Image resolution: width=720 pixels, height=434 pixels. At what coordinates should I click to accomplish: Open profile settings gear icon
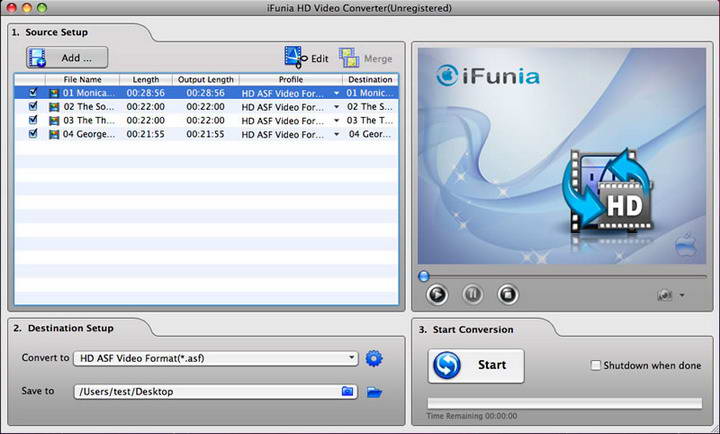click(374, 358)
